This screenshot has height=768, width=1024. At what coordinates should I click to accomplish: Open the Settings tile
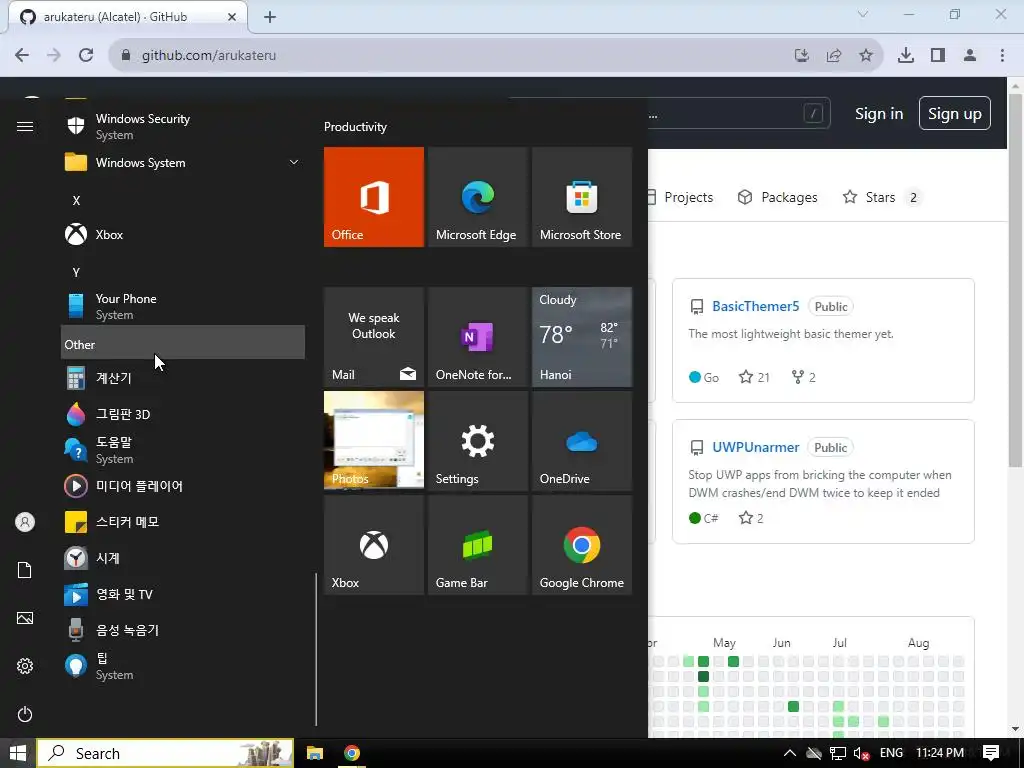477,441
